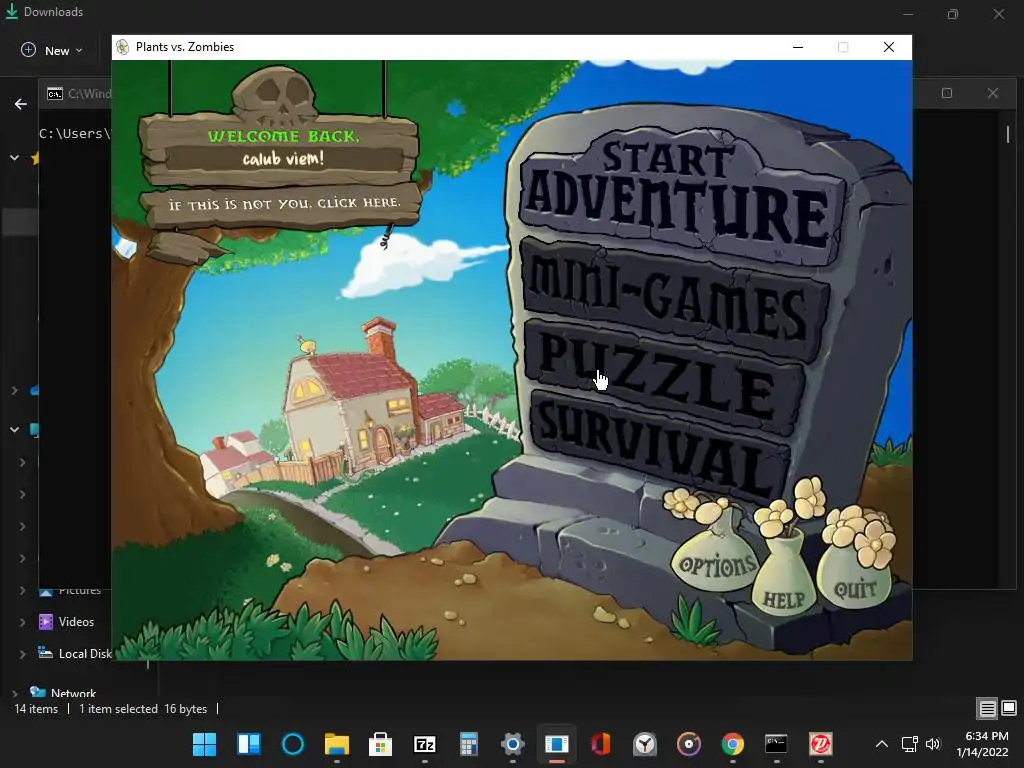Open the clock app on taskbar

(x=645, y=744)
